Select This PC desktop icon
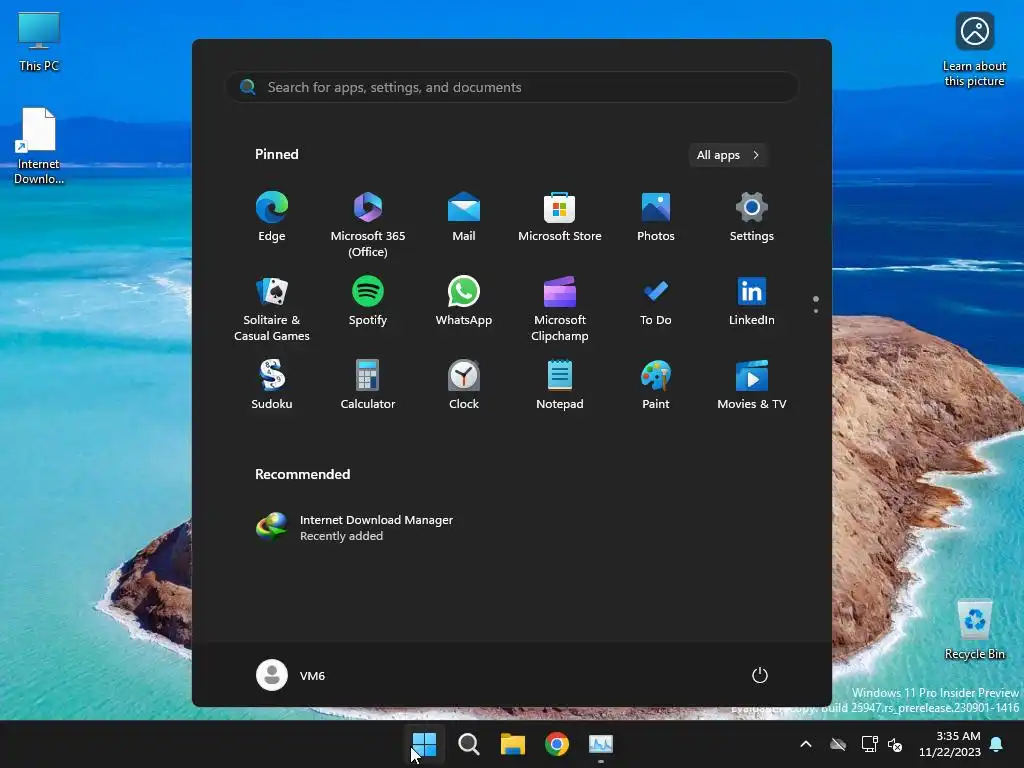Viewport: 1024px width, 768px height. [39, 41]
